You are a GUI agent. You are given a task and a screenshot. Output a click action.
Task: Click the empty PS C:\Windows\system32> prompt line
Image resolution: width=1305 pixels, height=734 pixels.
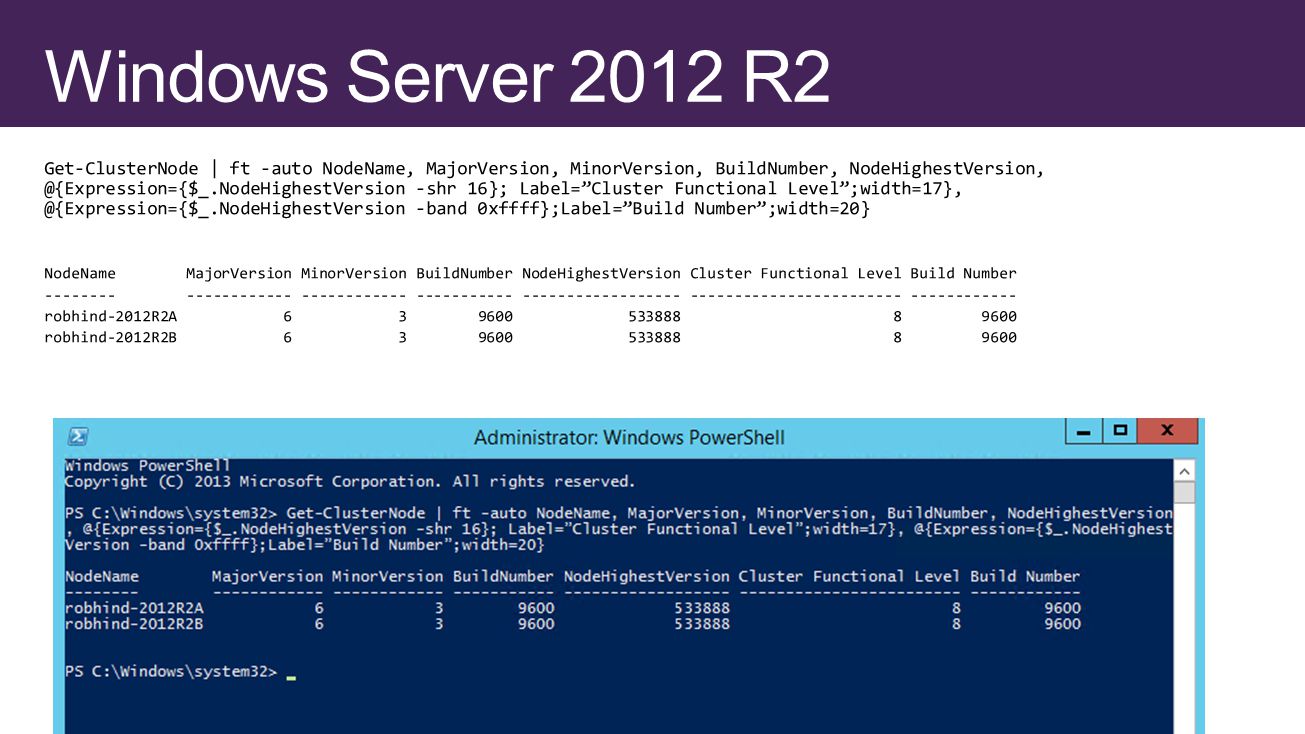coord(180,672)
